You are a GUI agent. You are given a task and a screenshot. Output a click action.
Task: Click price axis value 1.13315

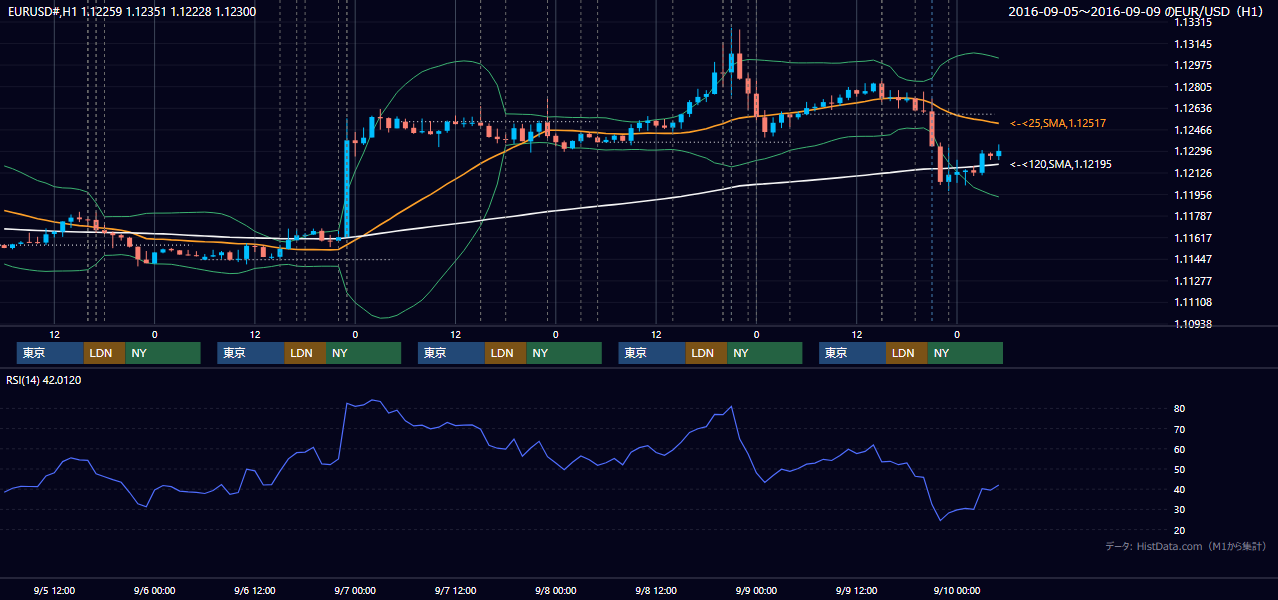(1193, 22)
